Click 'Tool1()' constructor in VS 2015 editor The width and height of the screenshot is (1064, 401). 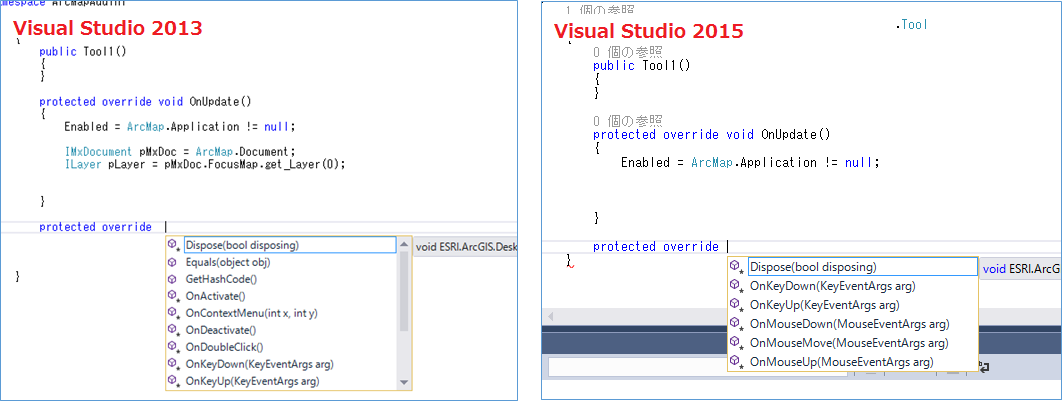coord(665,65)
